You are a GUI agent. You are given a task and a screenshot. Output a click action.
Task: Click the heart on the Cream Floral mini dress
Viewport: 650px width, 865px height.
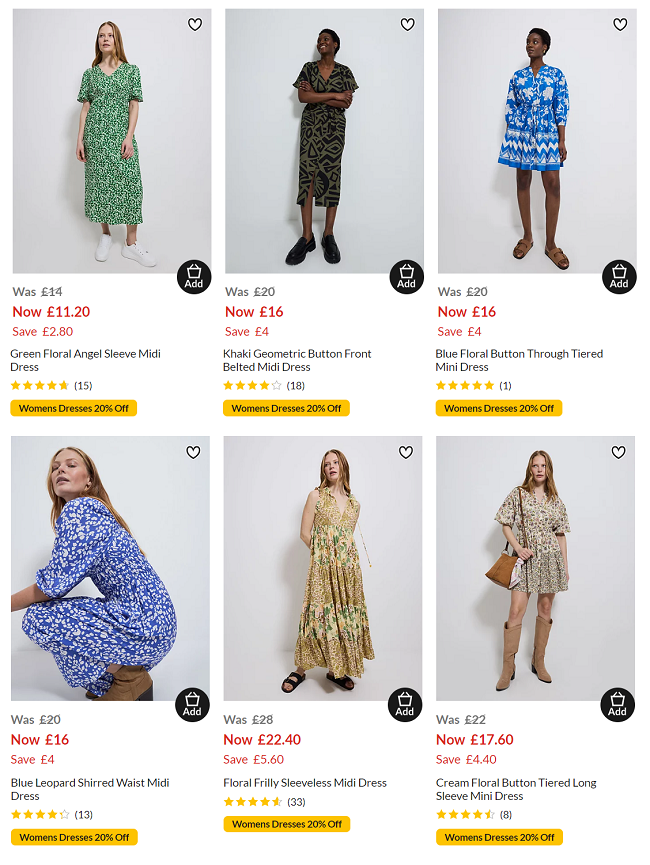click(x=620, y=452)
